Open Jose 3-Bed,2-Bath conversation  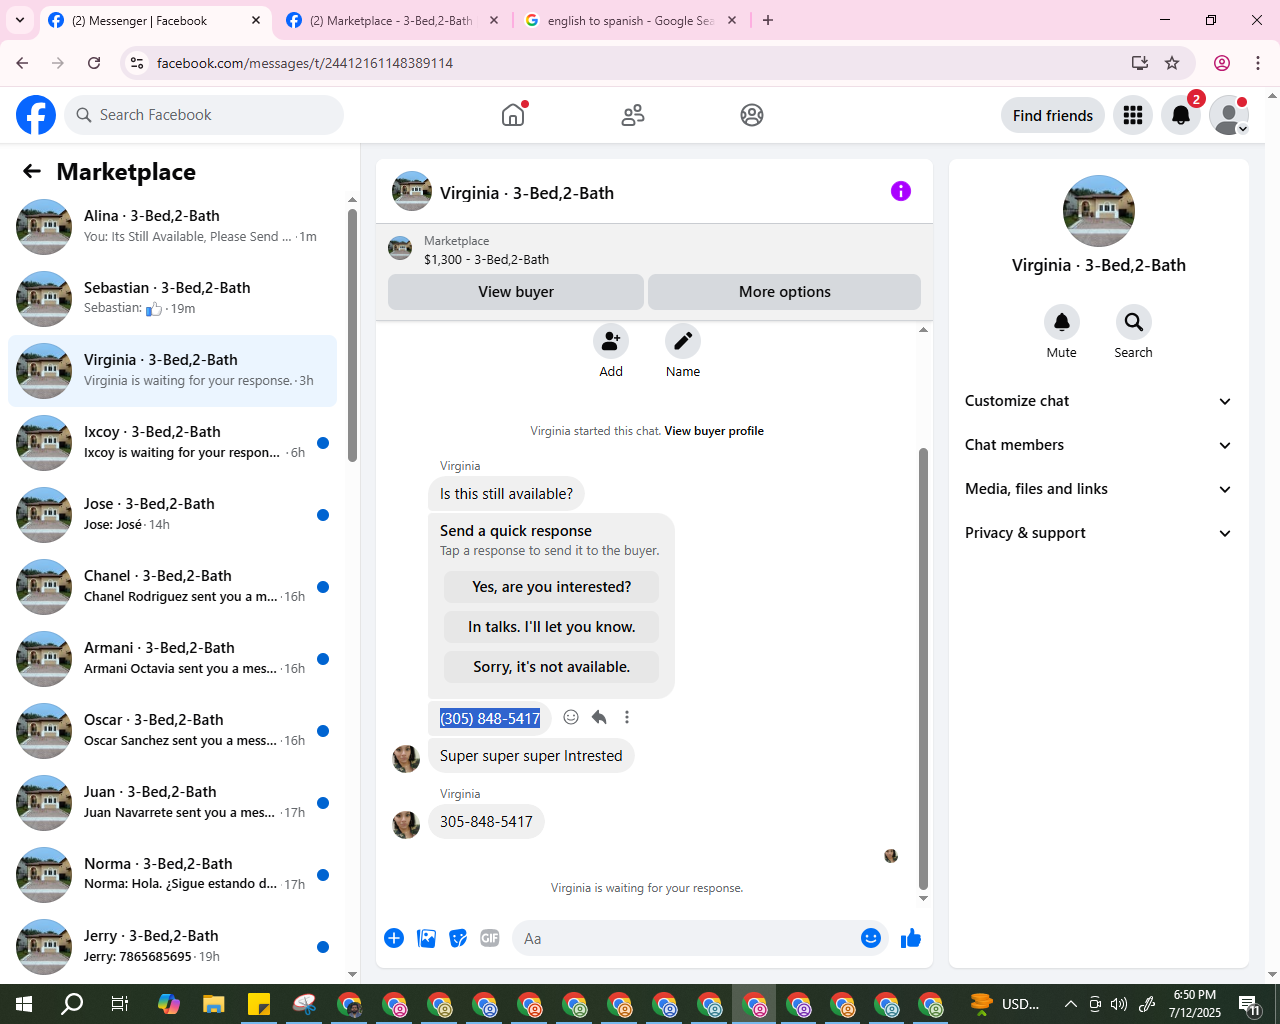coord(172,515)
